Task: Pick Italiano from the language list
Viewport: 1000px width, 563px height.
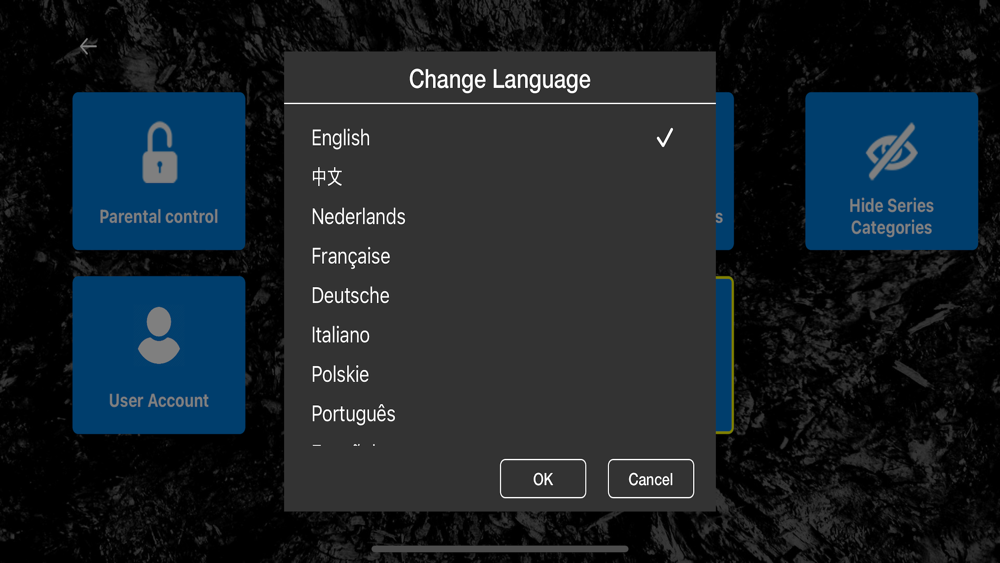Action: click(499, 335)
